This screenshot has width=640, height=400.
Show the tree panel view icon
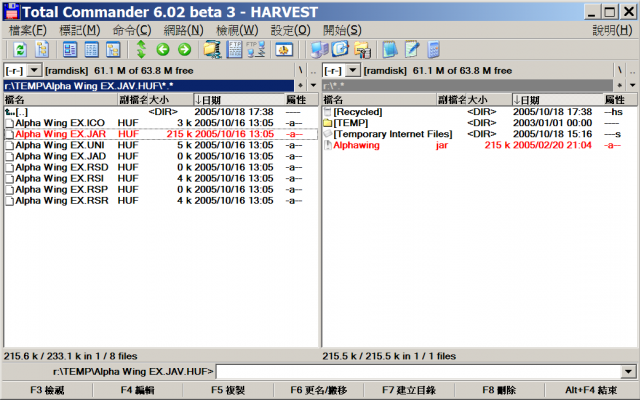point(113,50)
